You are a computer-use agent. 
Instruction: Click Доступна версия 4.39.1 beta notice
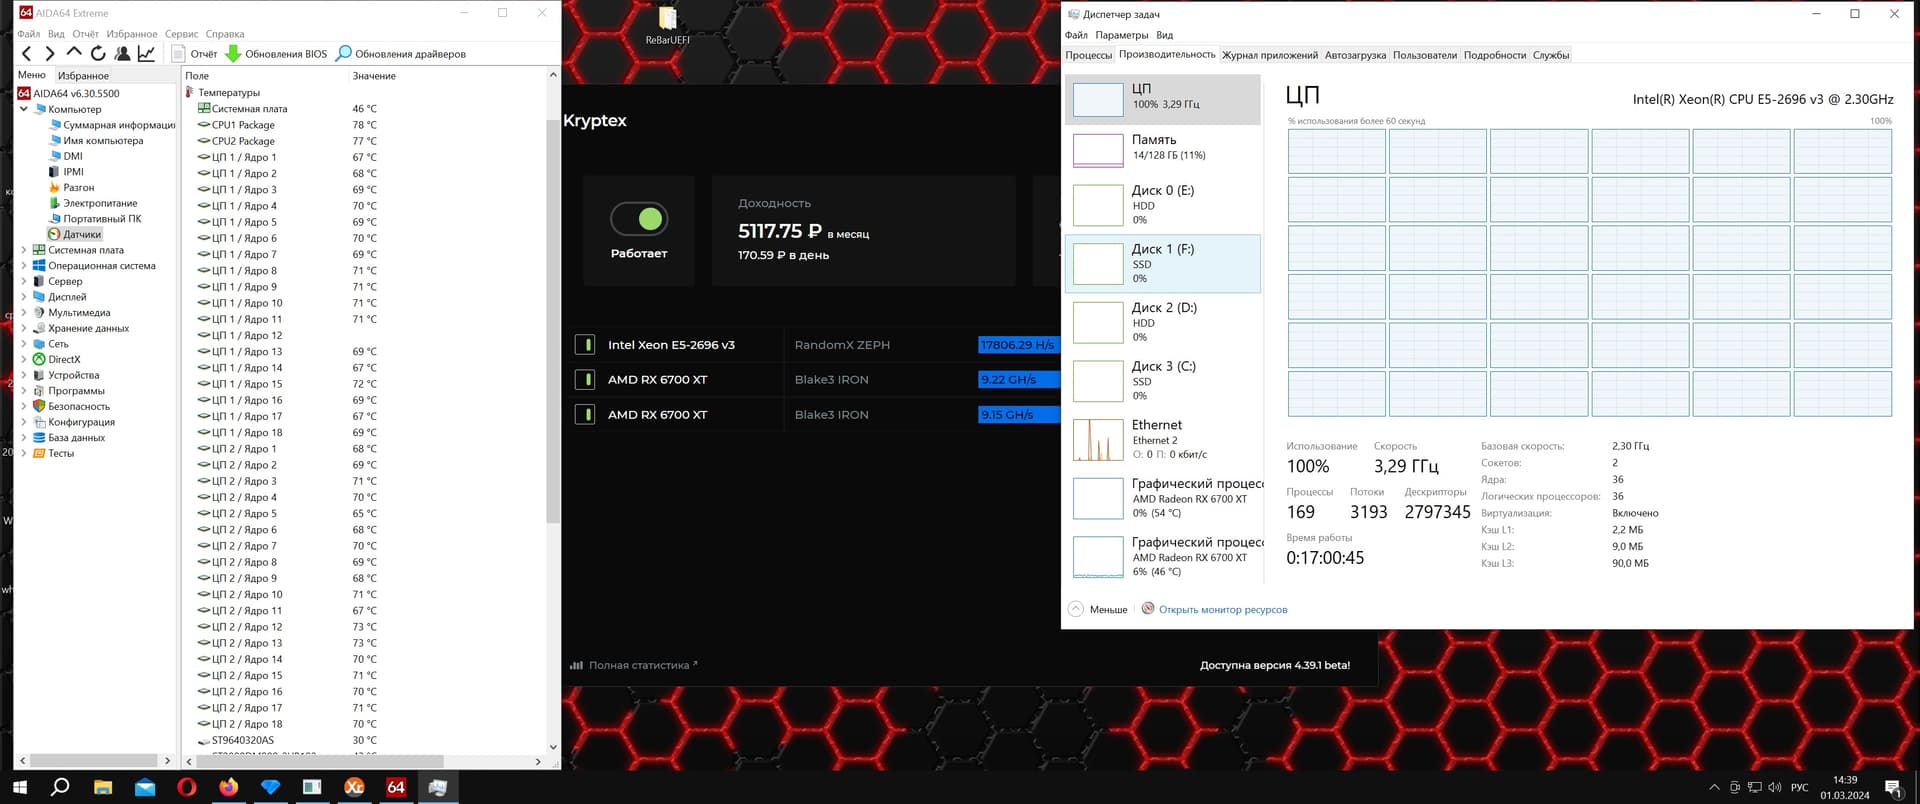(x=1275, y=665)
